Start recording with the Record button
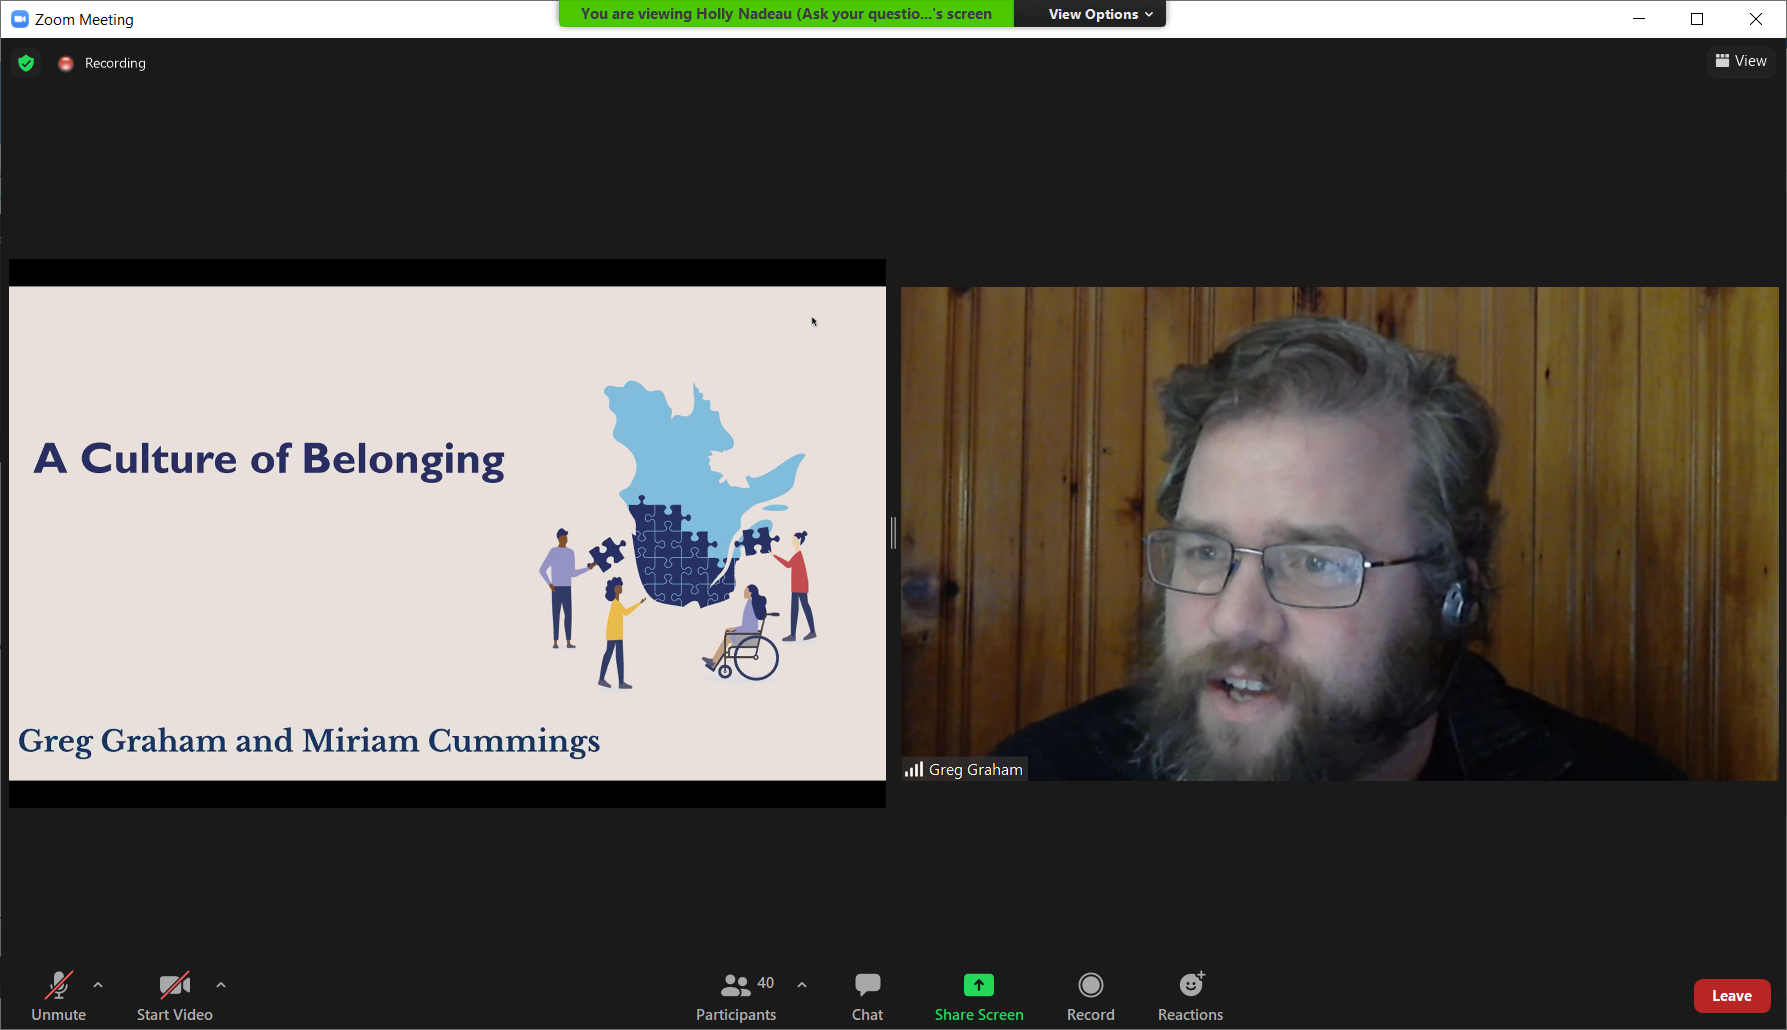The height and width of the screenshot is (1030, 1787). (1090, 996)
